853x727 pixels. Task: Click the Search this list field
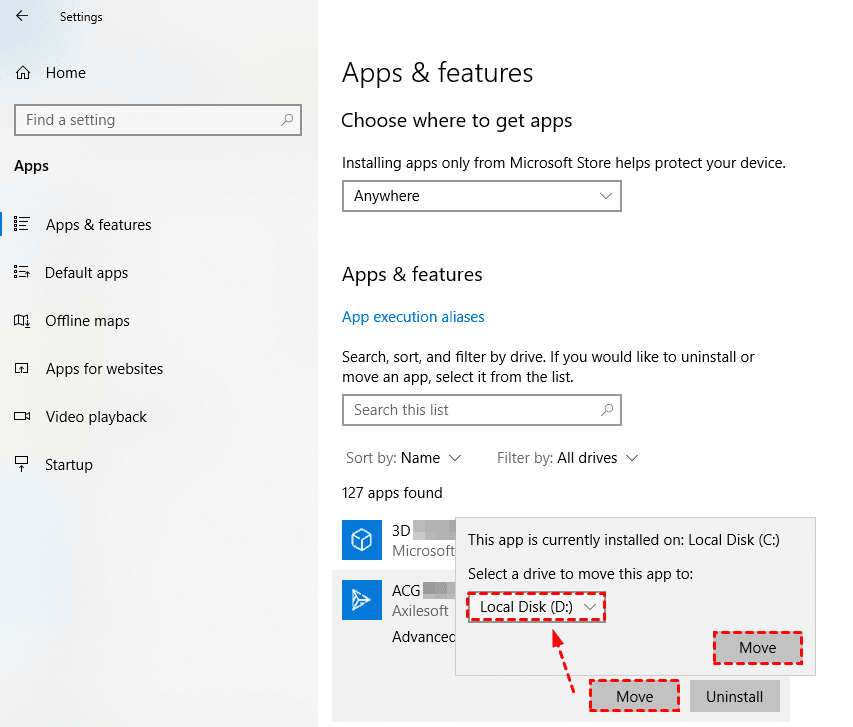point(470,410)
